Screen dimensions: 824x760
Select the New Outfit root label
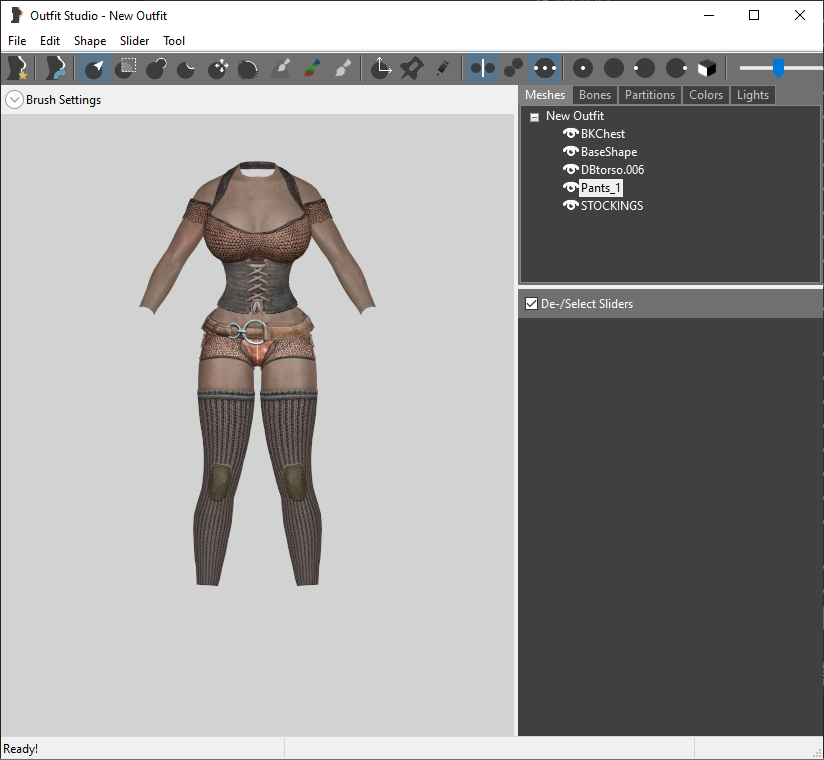coord(575,116)
